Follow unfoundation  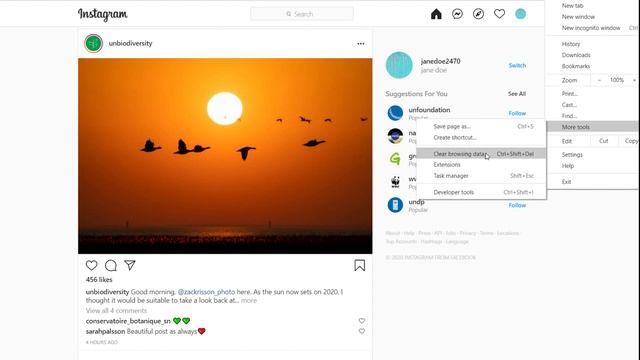coord(517,113)
